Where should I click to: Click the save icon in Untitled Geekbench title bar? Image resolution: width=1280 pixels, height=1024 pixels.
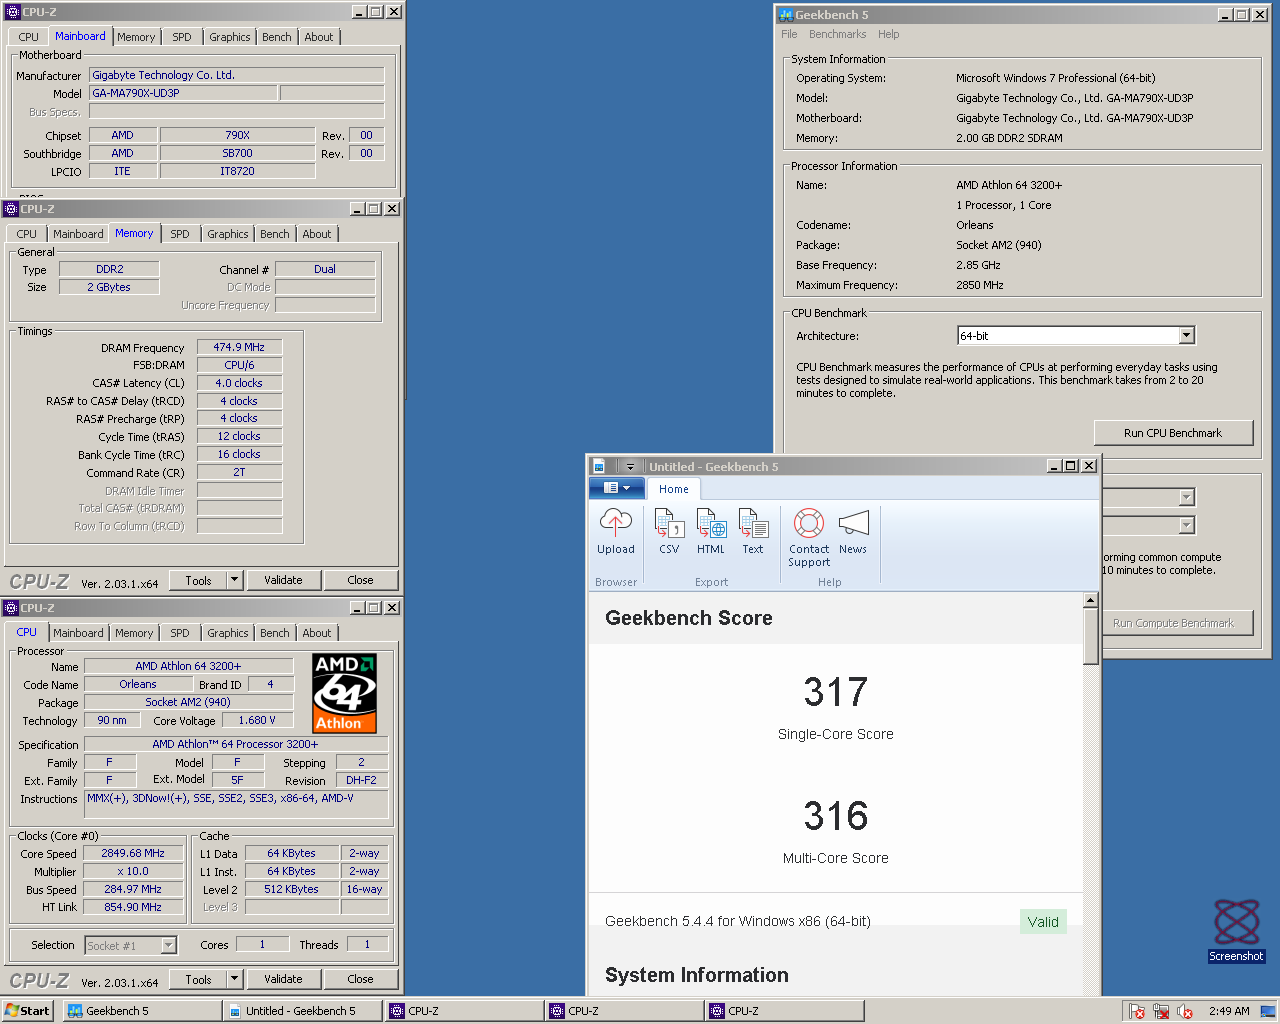pyautogui.click(x=599, y=466)
